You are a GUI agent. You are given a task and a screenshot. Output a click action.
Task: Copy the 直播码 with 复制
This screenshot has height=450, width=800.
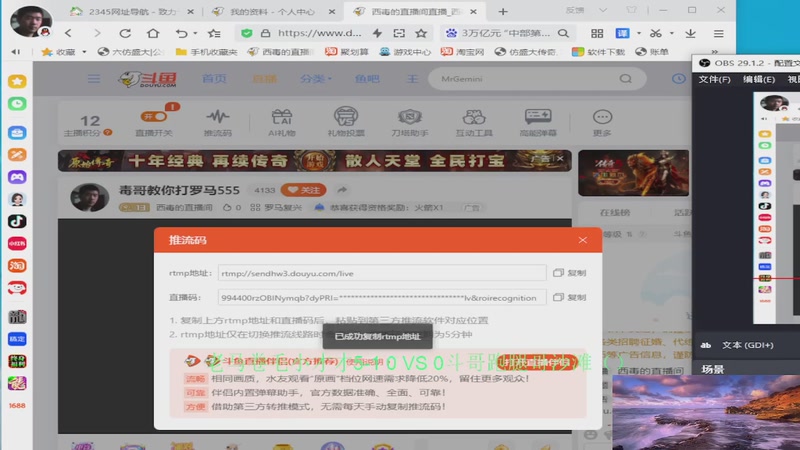coord(570,297)
